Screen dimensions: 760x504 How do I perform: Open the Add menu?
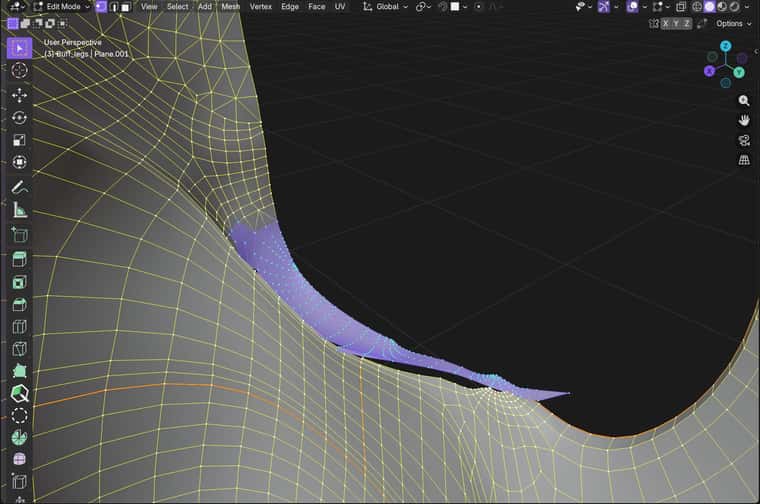coord(205,6)
